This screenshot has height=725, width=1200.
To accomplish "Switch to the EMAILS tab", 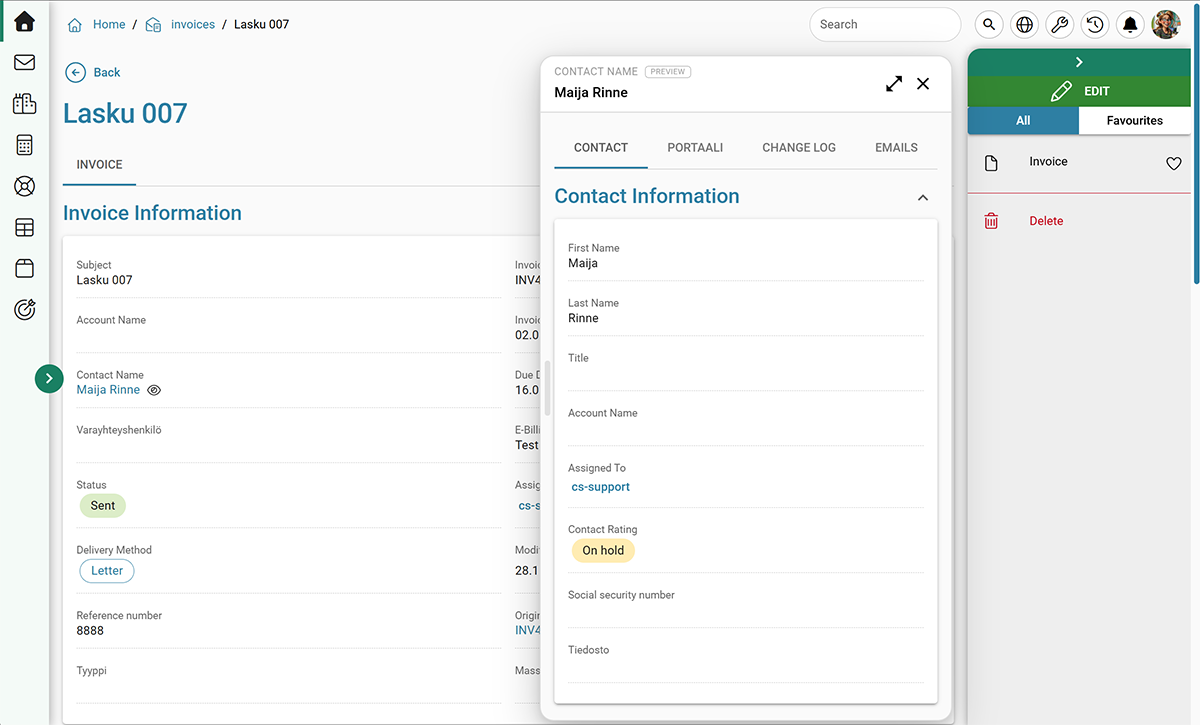I will click(x=896, y=148).
